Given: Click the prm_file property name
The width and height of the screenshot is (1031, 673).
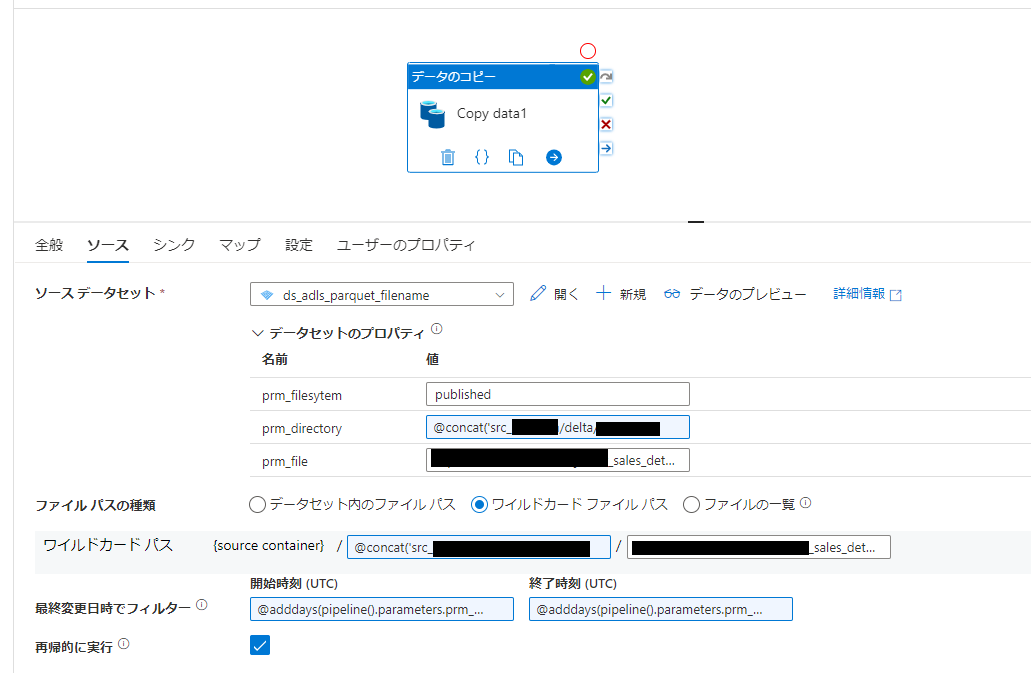Looking at the screenshot, I should 285,461.
